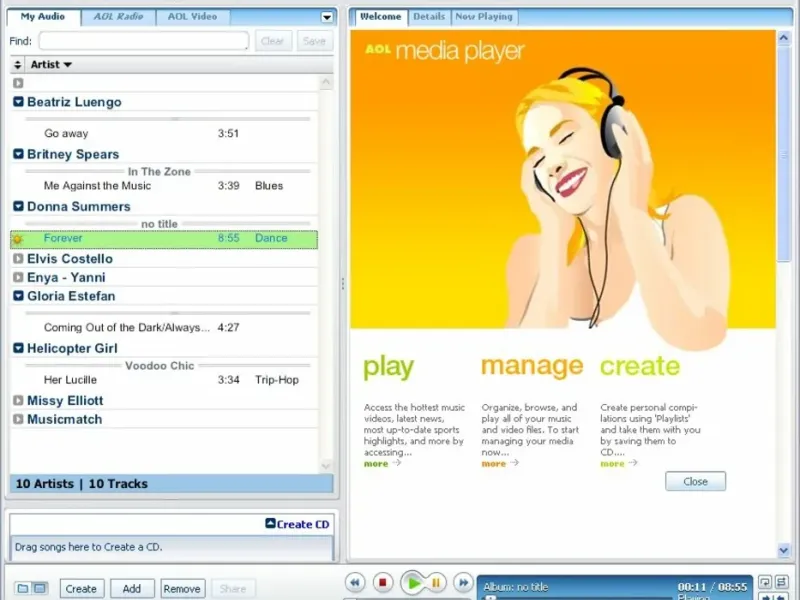Image resolution: width=800 pixels, height=600 pixels.
Task: Toggle shuffle mode icon in player display
Action: point(781,582)
